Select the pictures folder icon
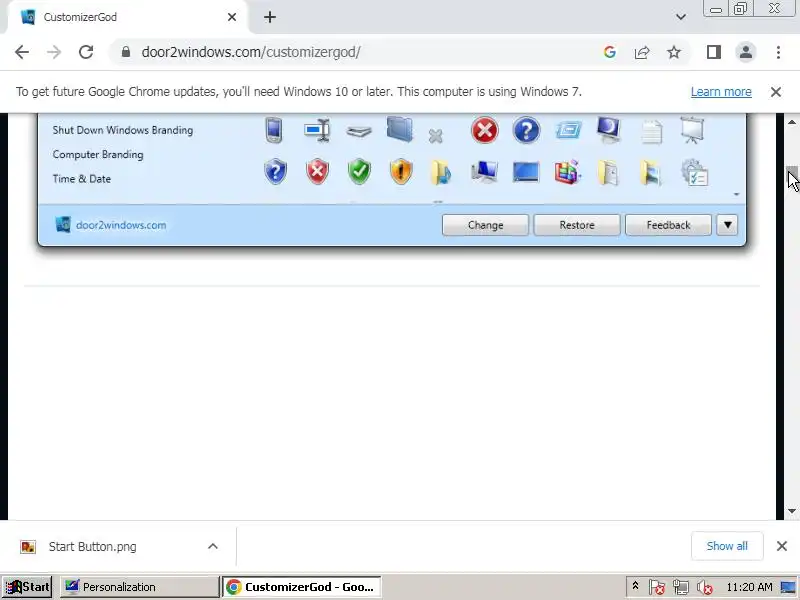 point(651,172)
